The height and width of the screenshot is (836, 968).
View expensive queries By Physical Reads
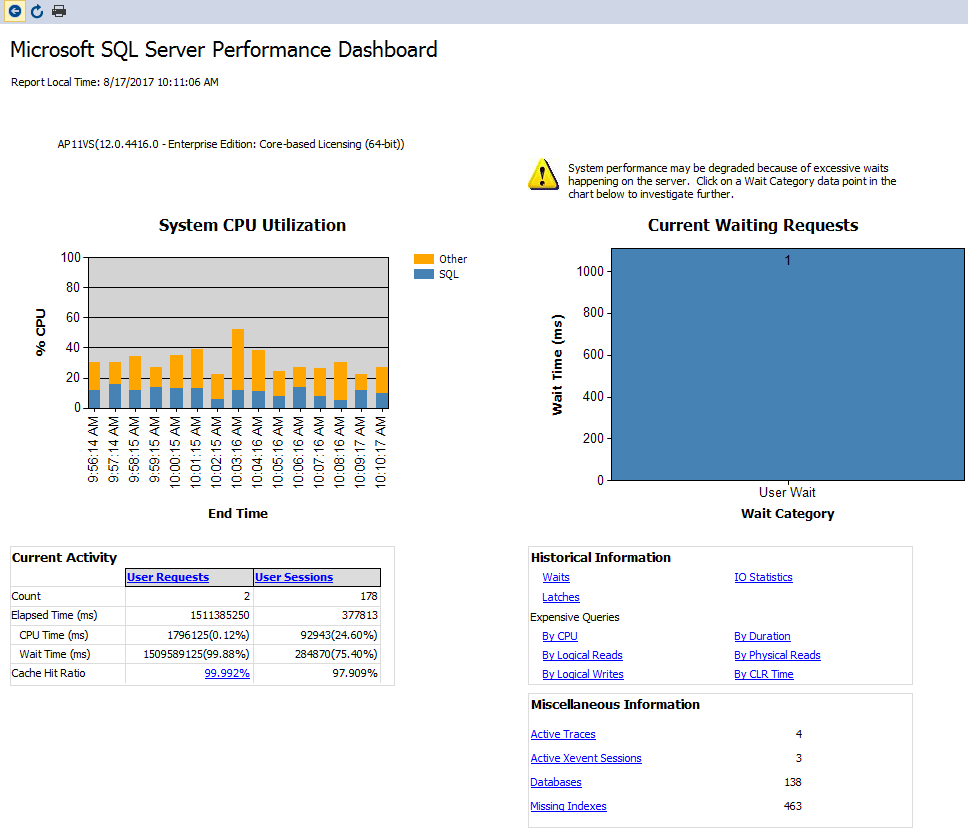click(777, 655)
